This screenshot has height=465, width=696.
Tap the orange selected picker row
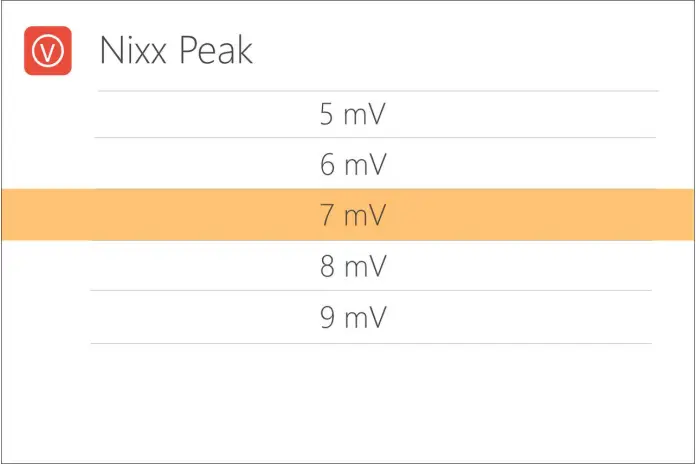click(x=352, y=215)
